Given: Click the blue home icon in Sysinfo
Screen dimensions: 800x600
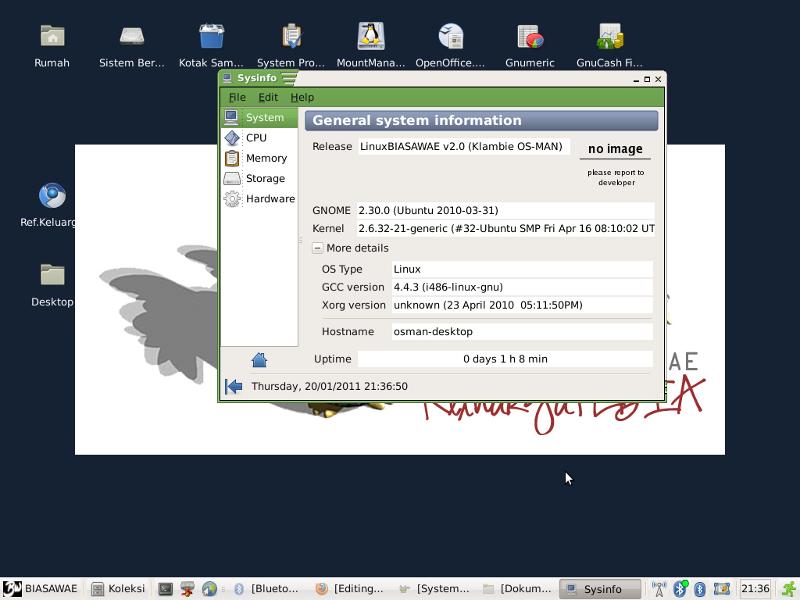Looking at the screenshot, I should [259, 360].
